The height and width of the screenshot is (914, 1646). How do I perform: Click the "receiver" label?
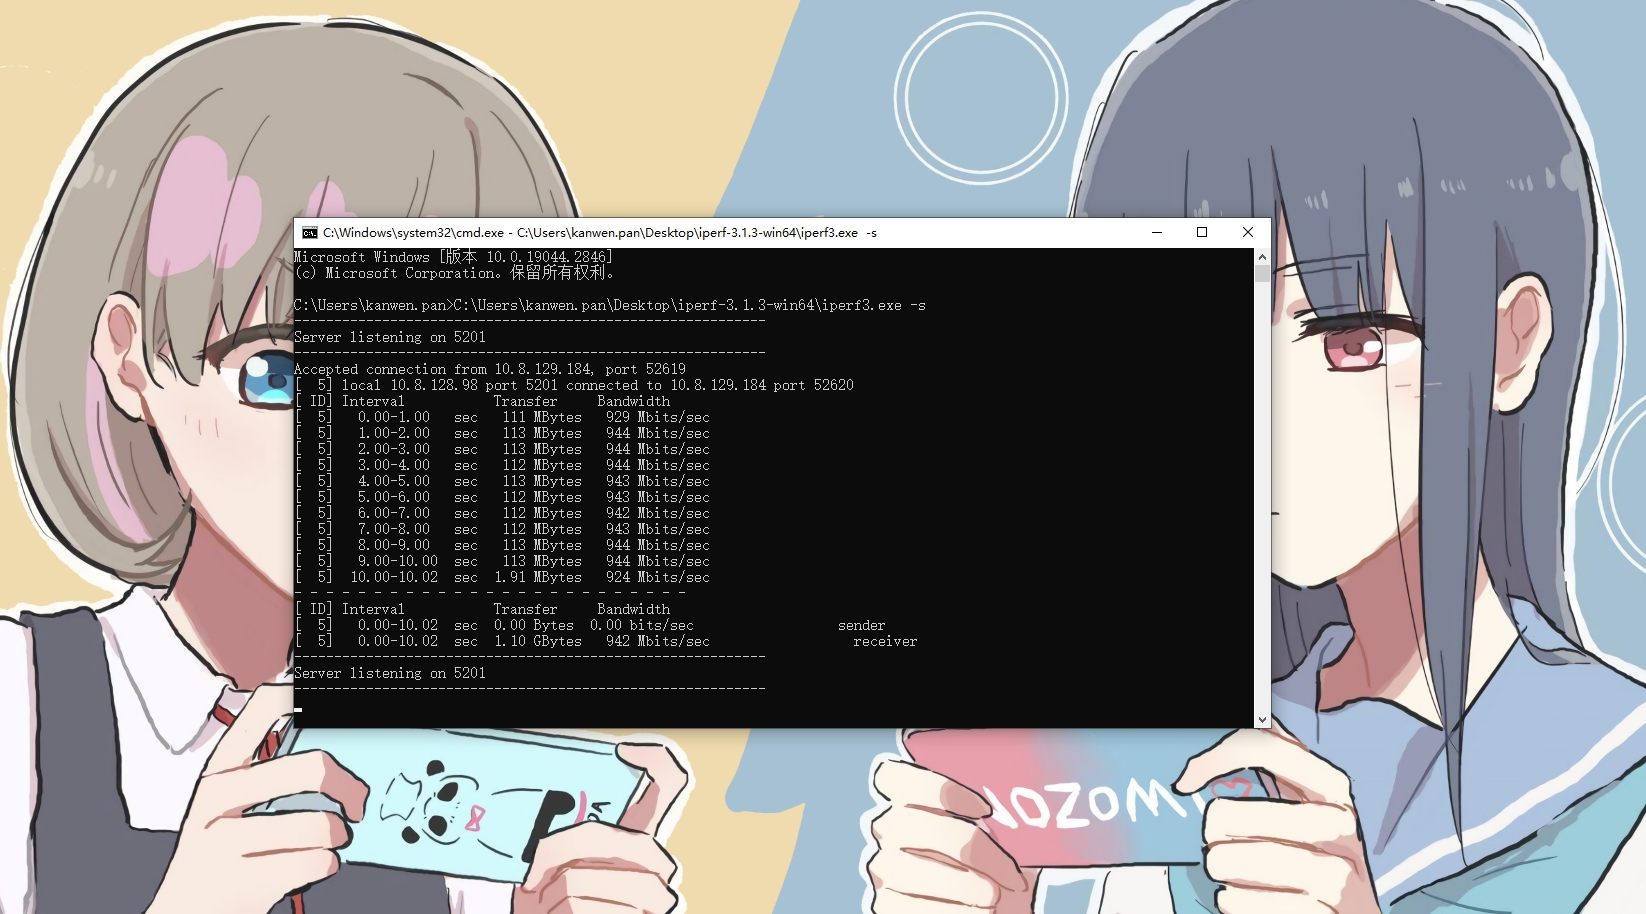click(886, 641)
